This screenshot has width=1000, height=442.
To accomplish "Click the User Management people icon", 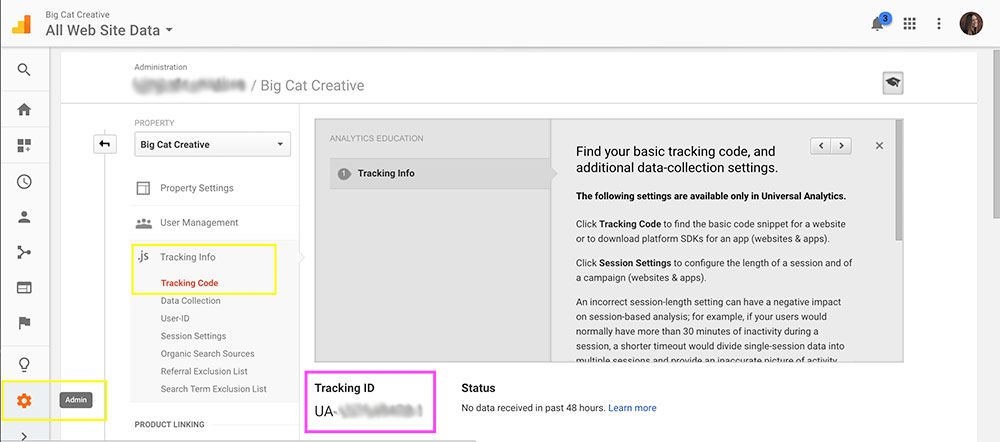I will pos(143,223).
